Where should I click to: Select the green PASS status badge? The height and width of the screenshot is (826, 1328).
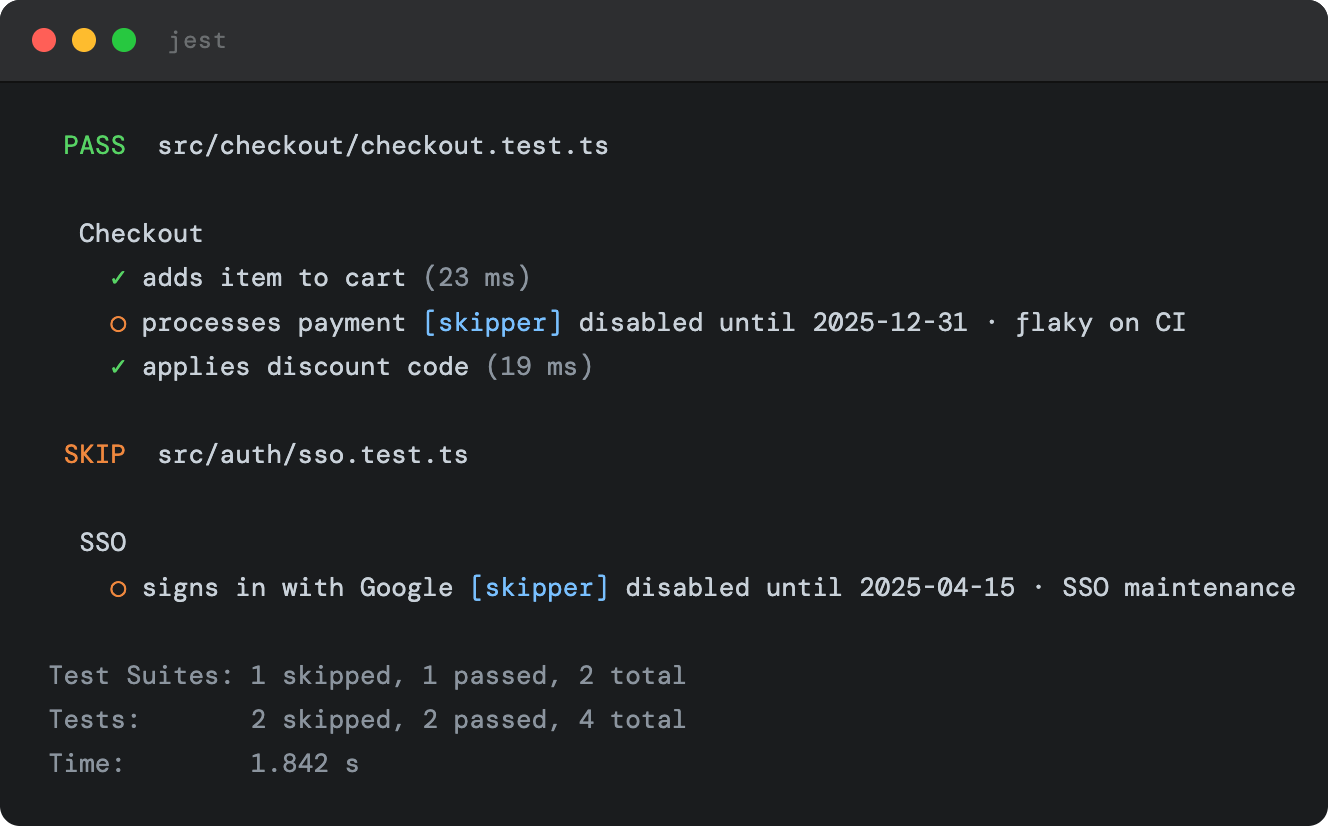click(94, 145)
